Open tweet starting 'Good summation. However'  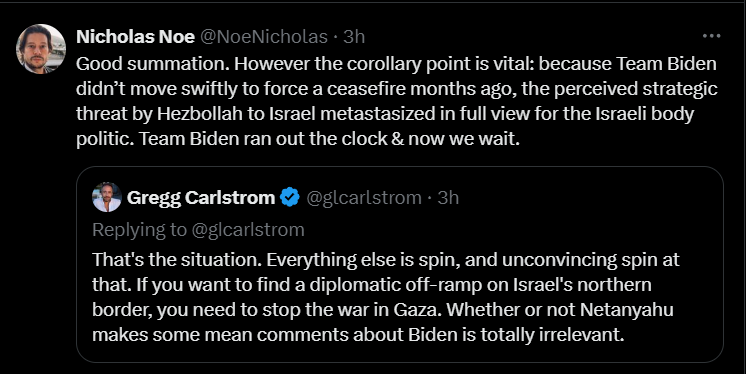(397, 101)
